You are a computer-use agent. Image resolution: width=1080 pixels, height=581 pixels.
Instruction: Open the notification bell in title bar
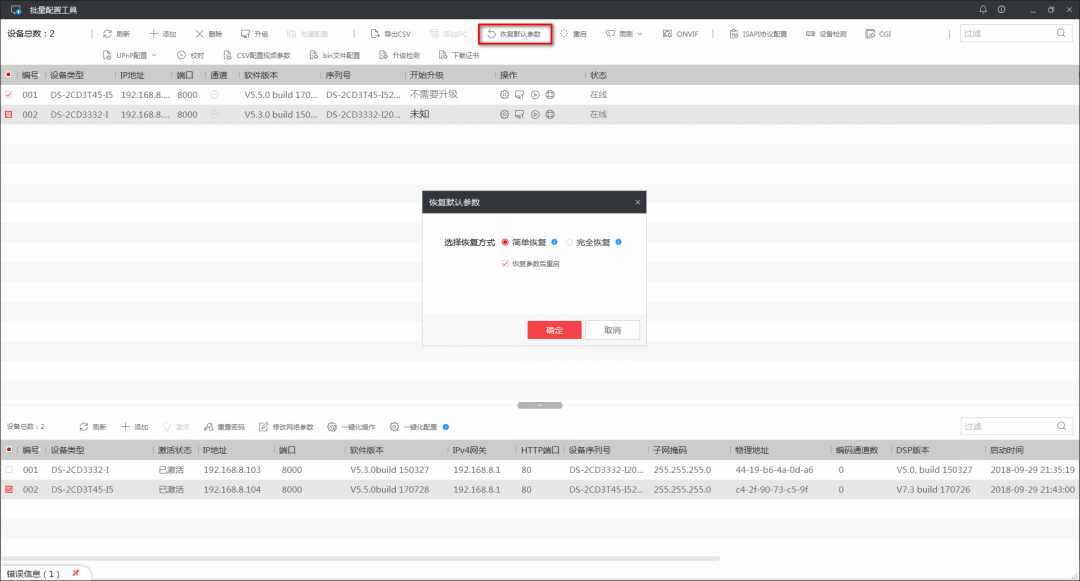tap(983, 9)
